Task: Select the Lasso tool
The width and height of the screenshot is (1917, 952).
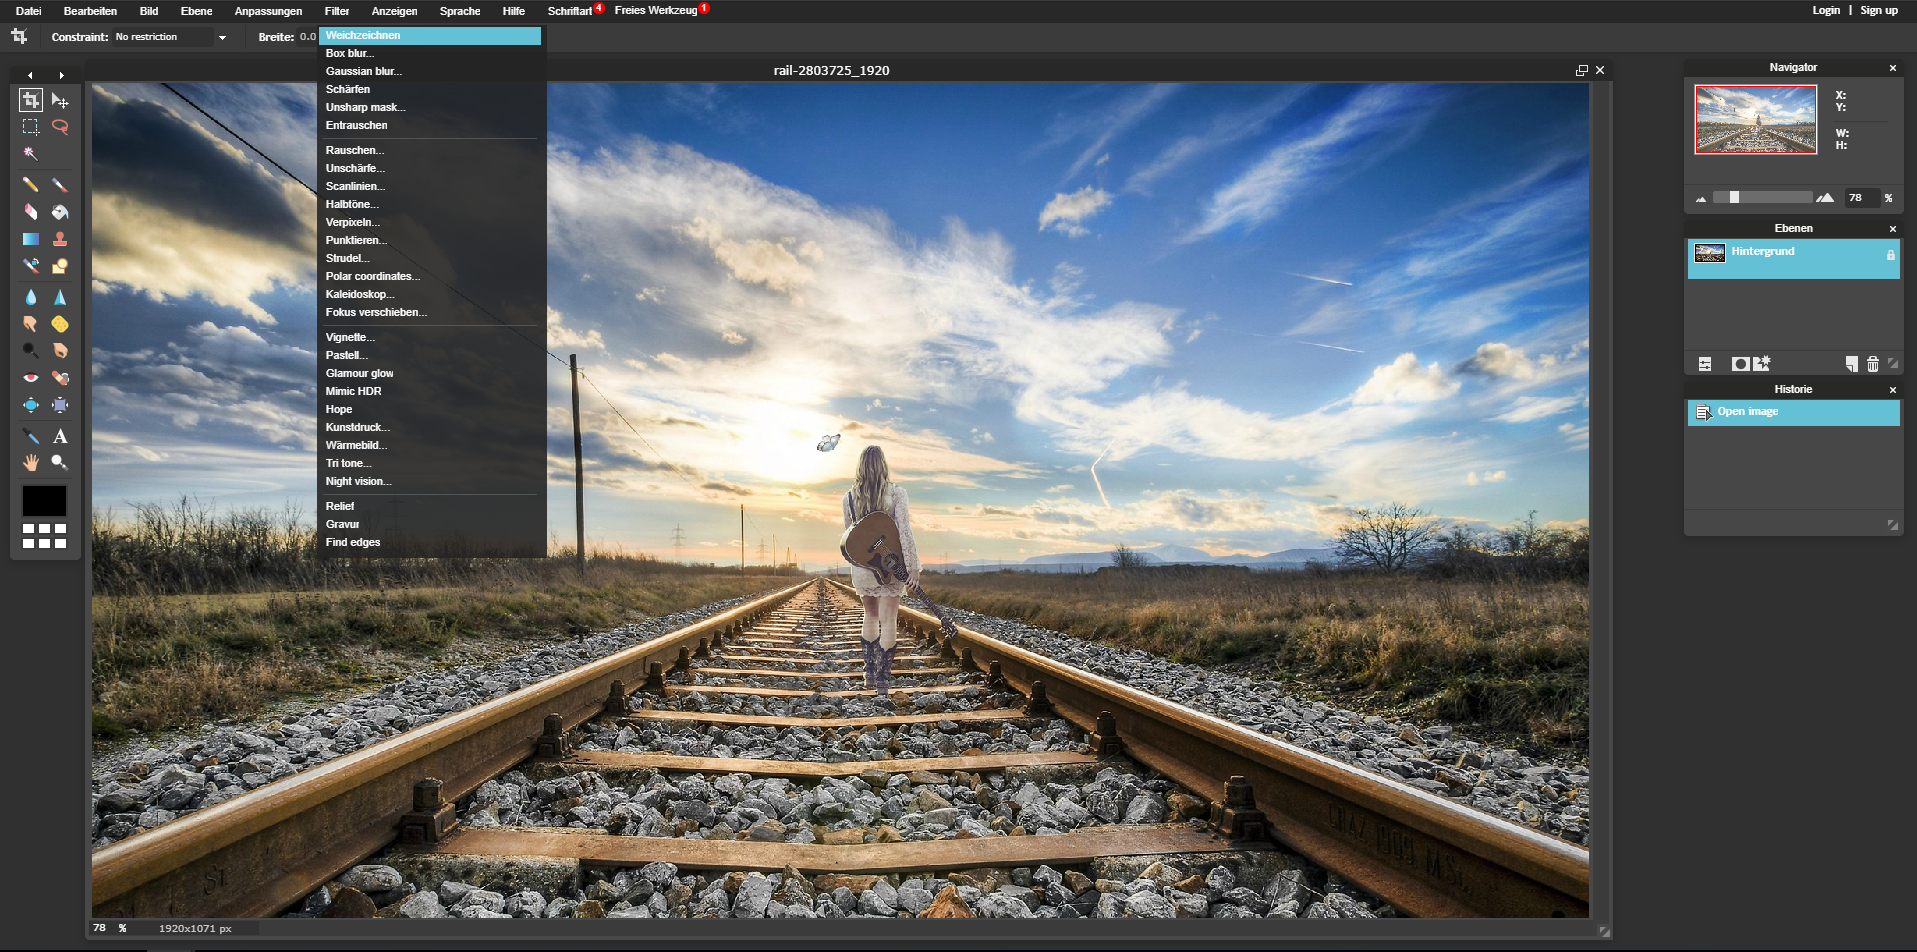Action: tap(60, 127)
